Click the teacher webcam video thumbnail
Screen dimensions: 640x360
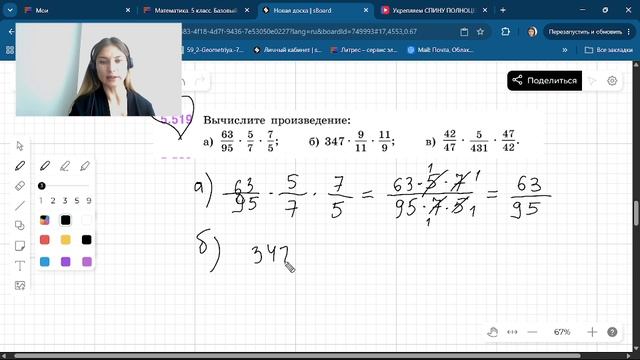point(99,69)
